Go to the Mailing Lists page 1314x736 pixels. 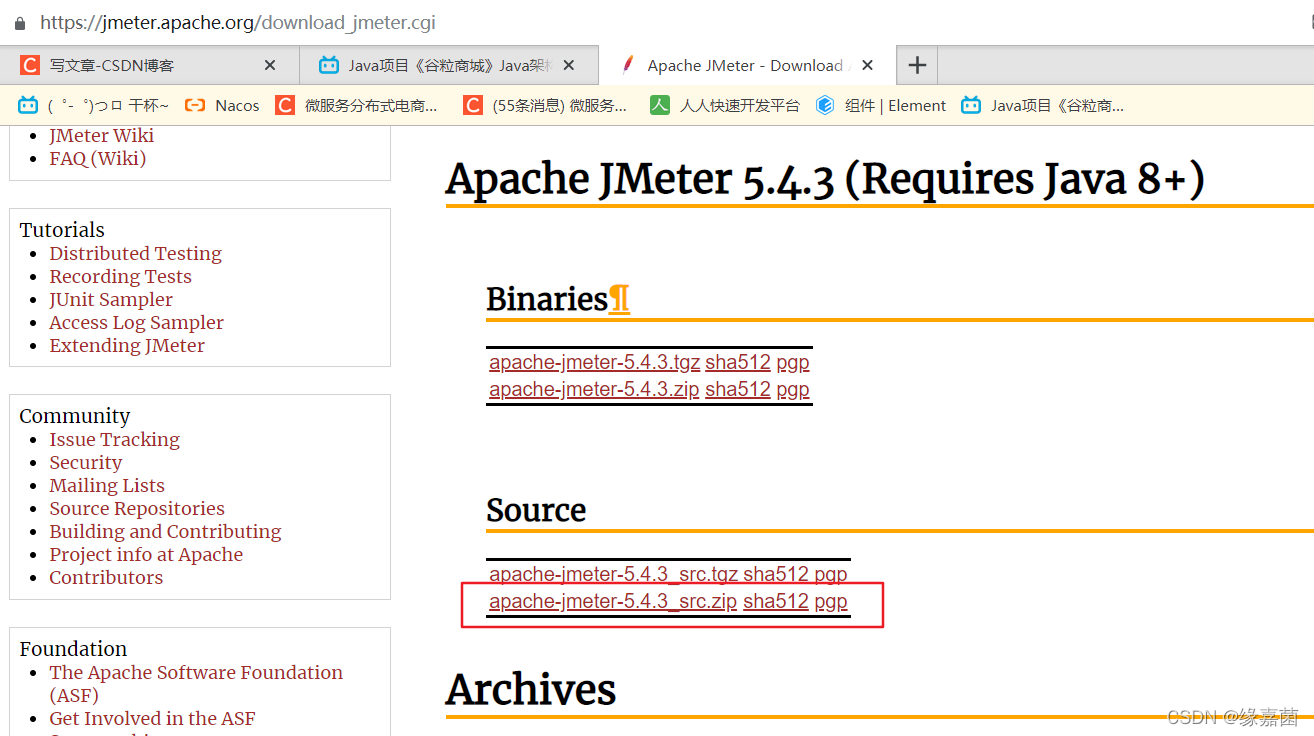pyautogui.click(x=107, y=485)
